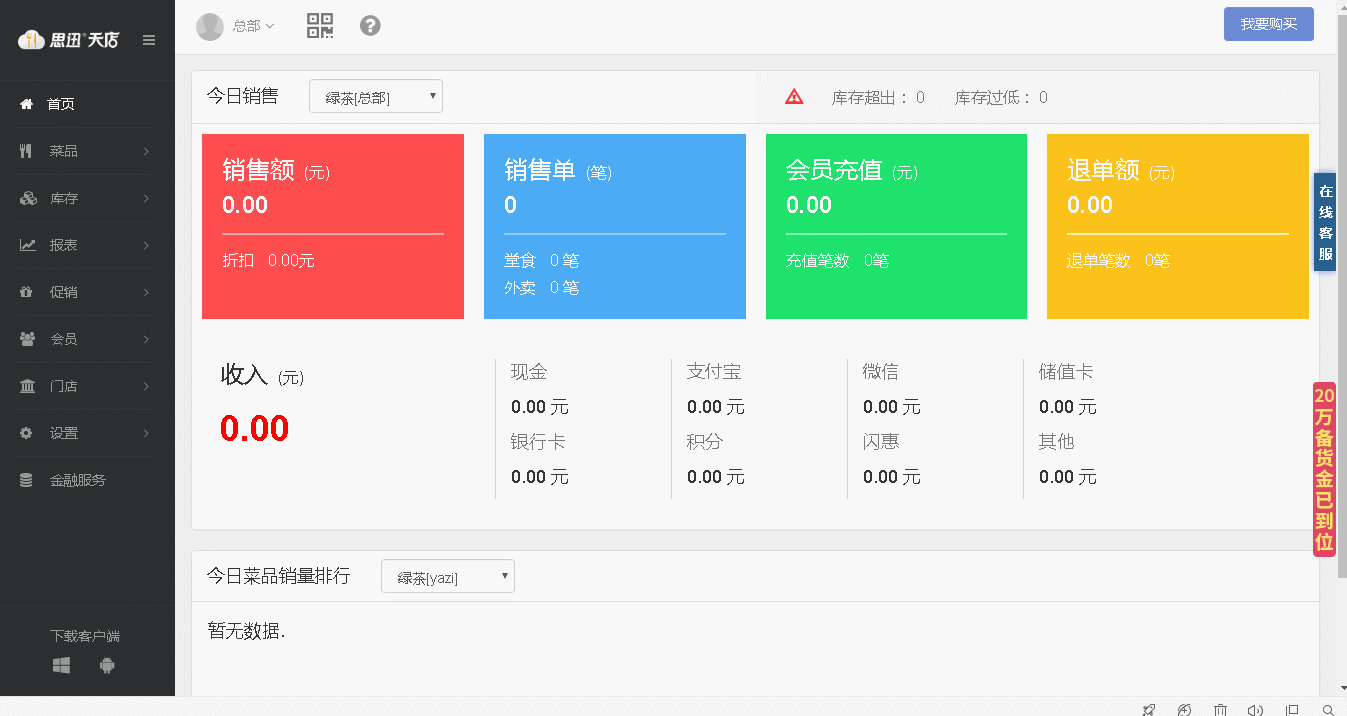Select the red 销售额 card
This screenshot has width=1347, height=716.
click(x=333, y=227)
